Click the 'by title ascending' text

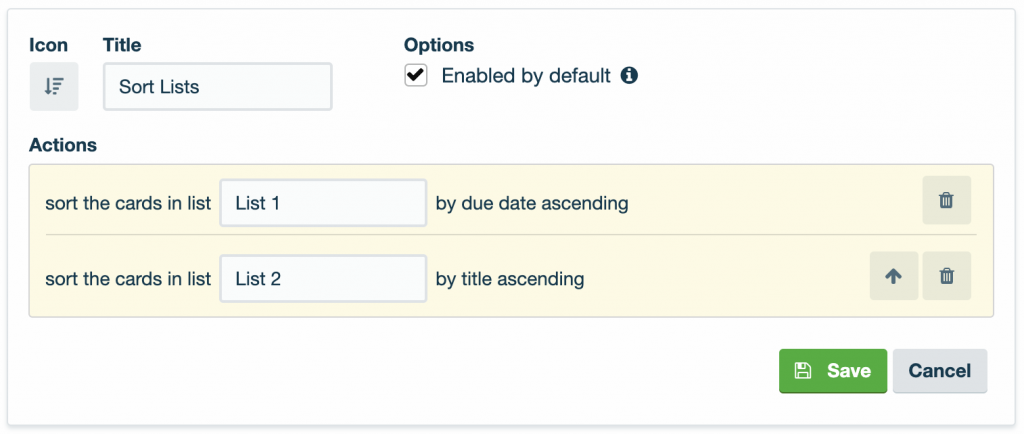[x=509, y=279]
